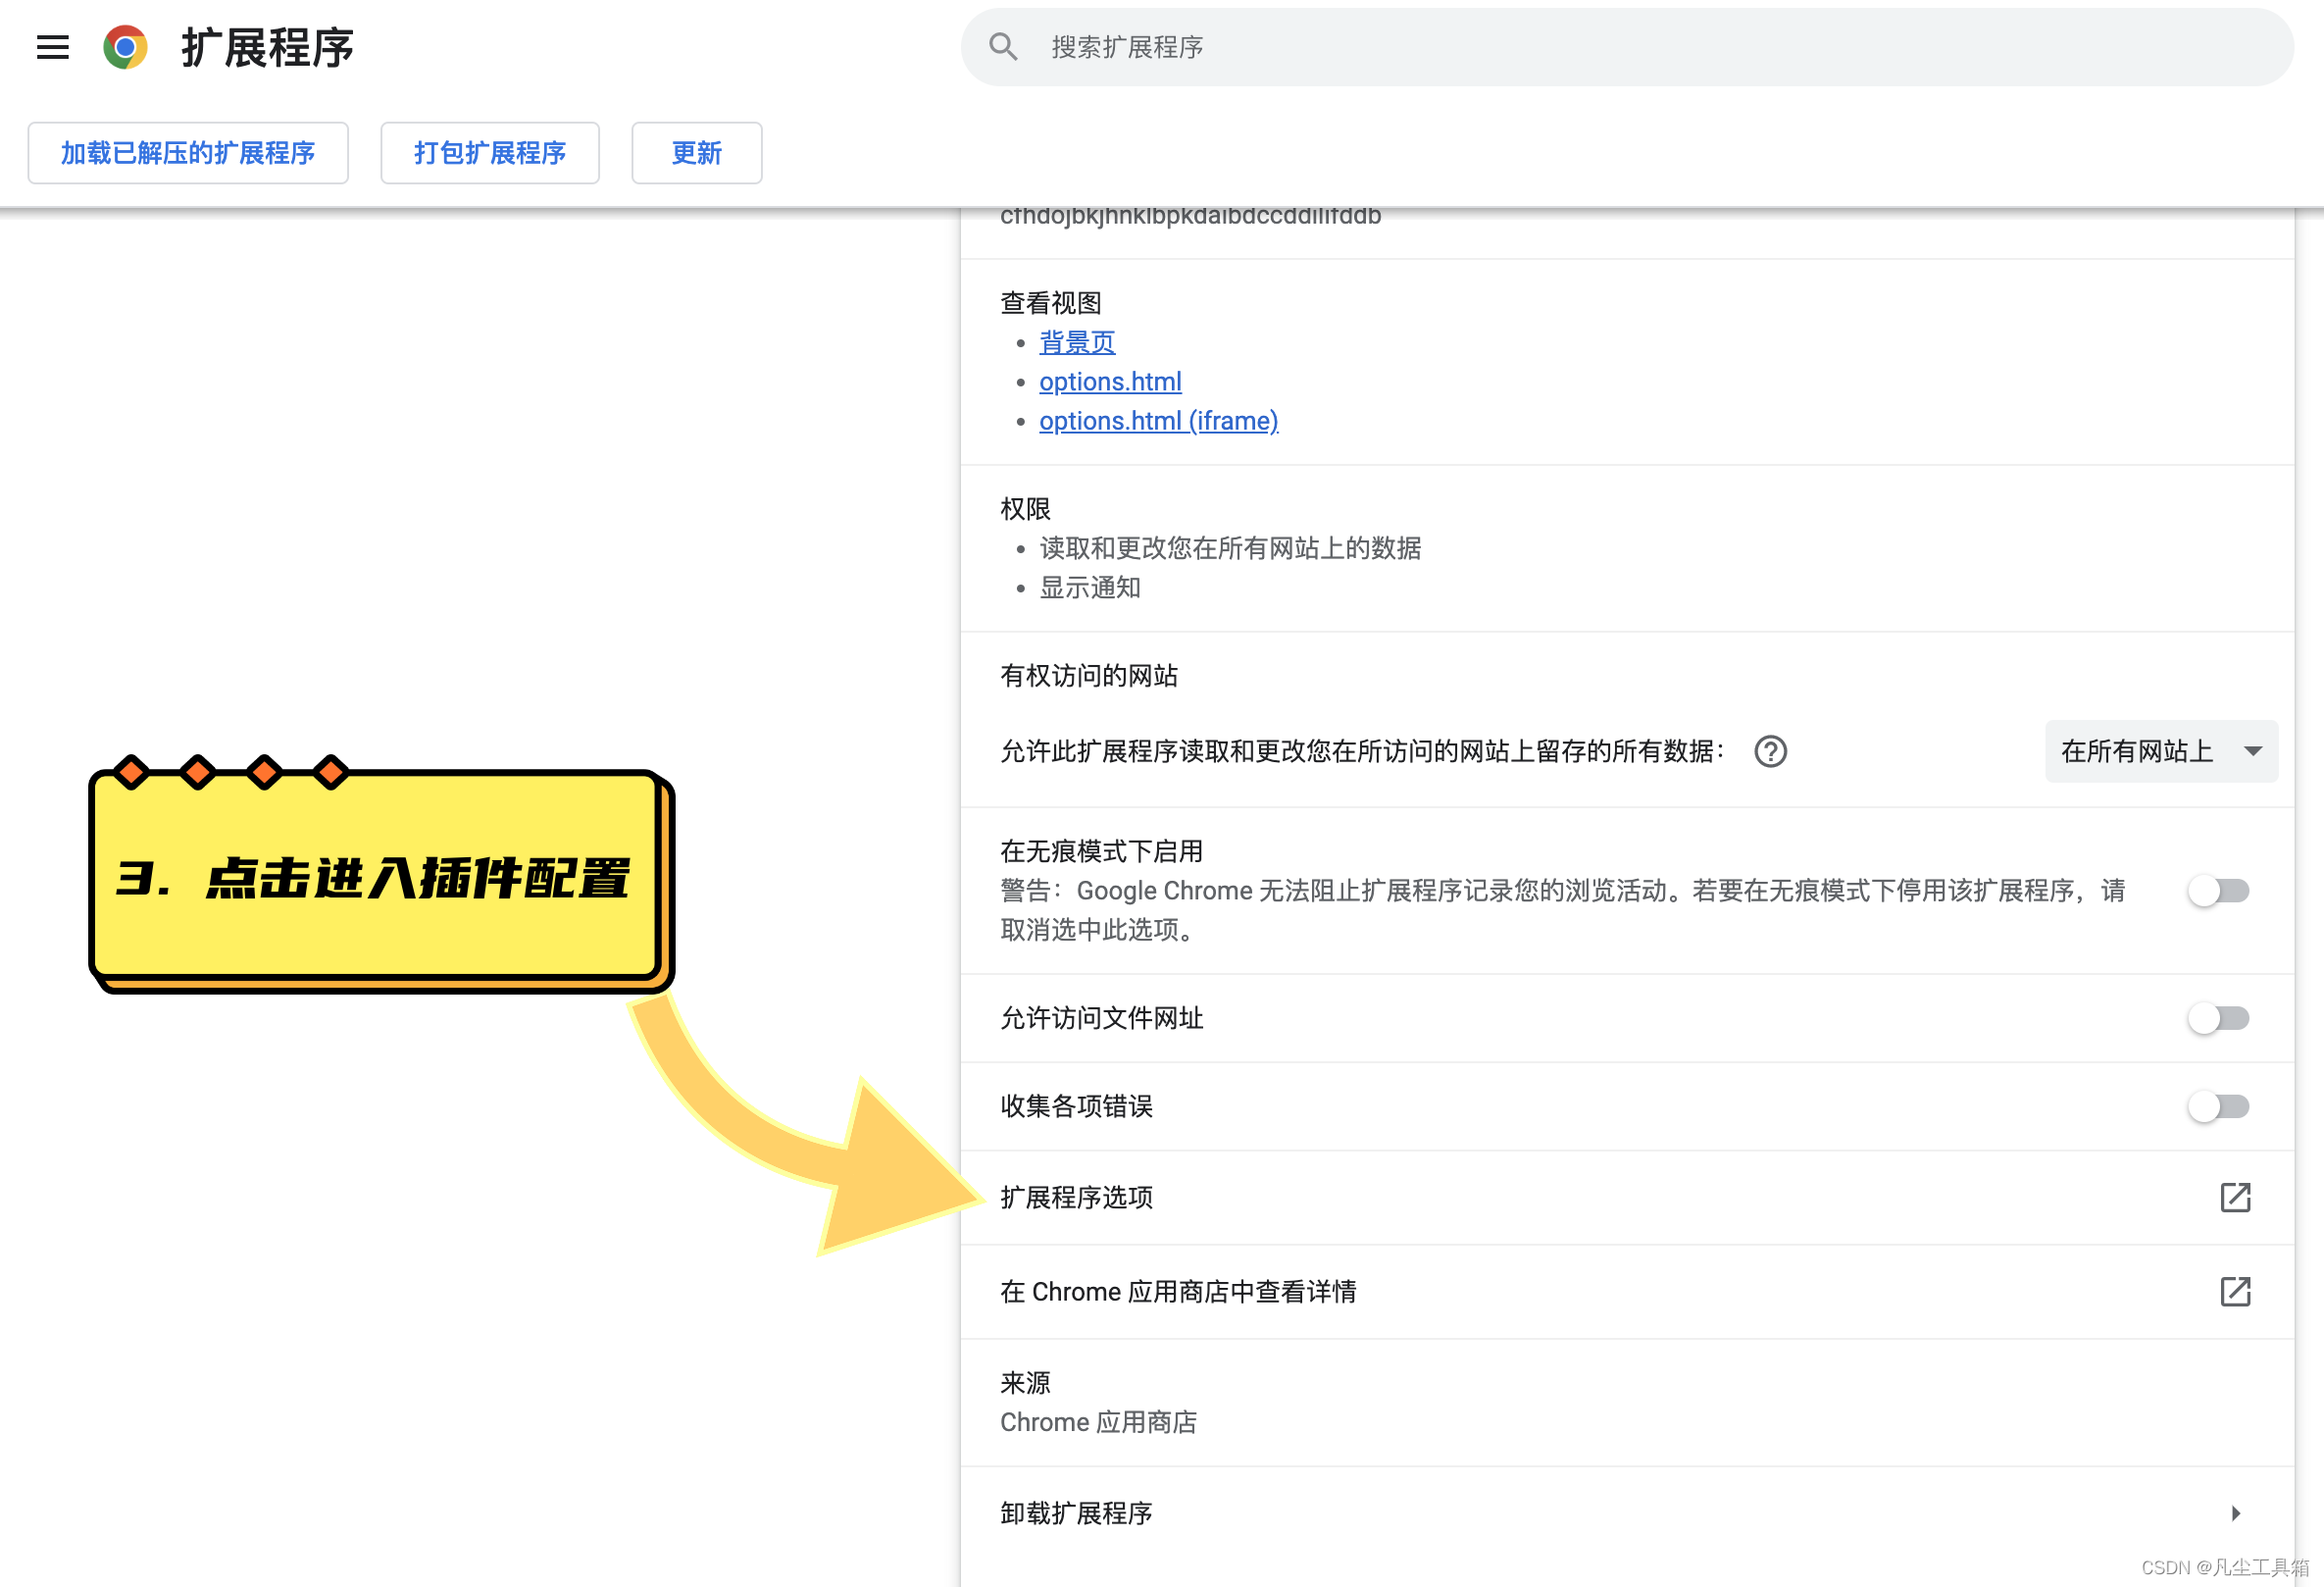Toggle incognito mode enable switch

click(x=2217, y=890)
